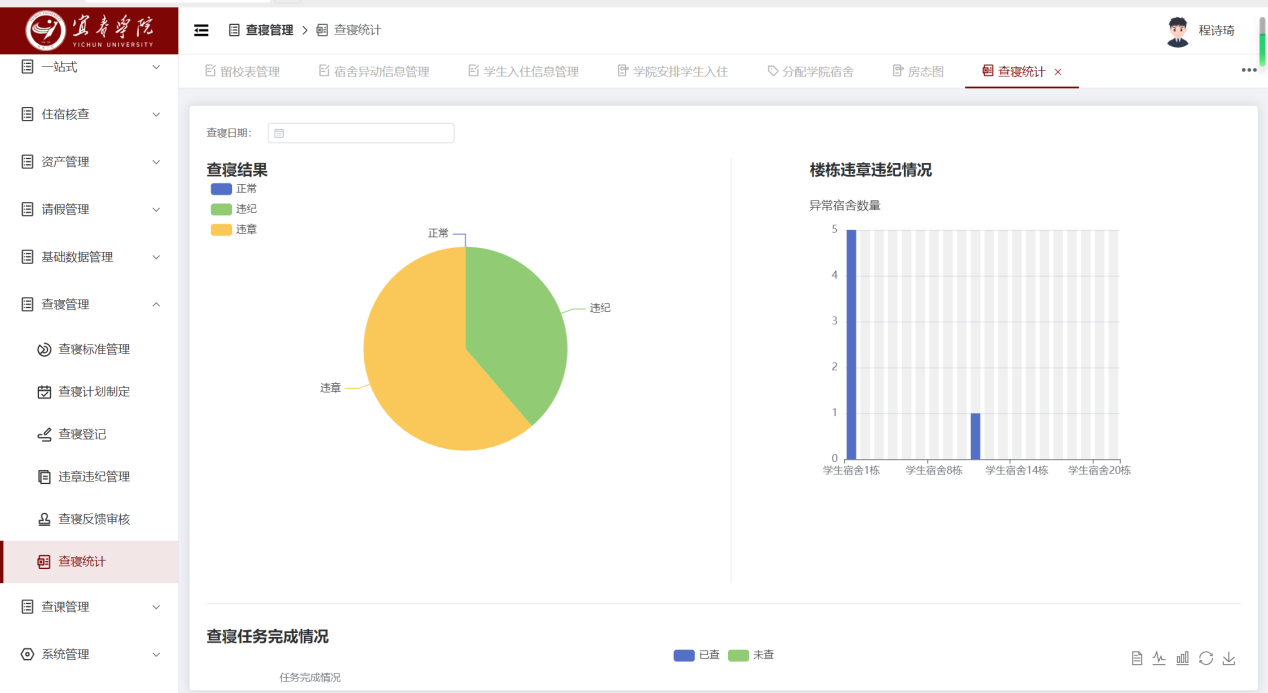
Task: Click the user avatar of 程诗琦
Action: 1178,31
